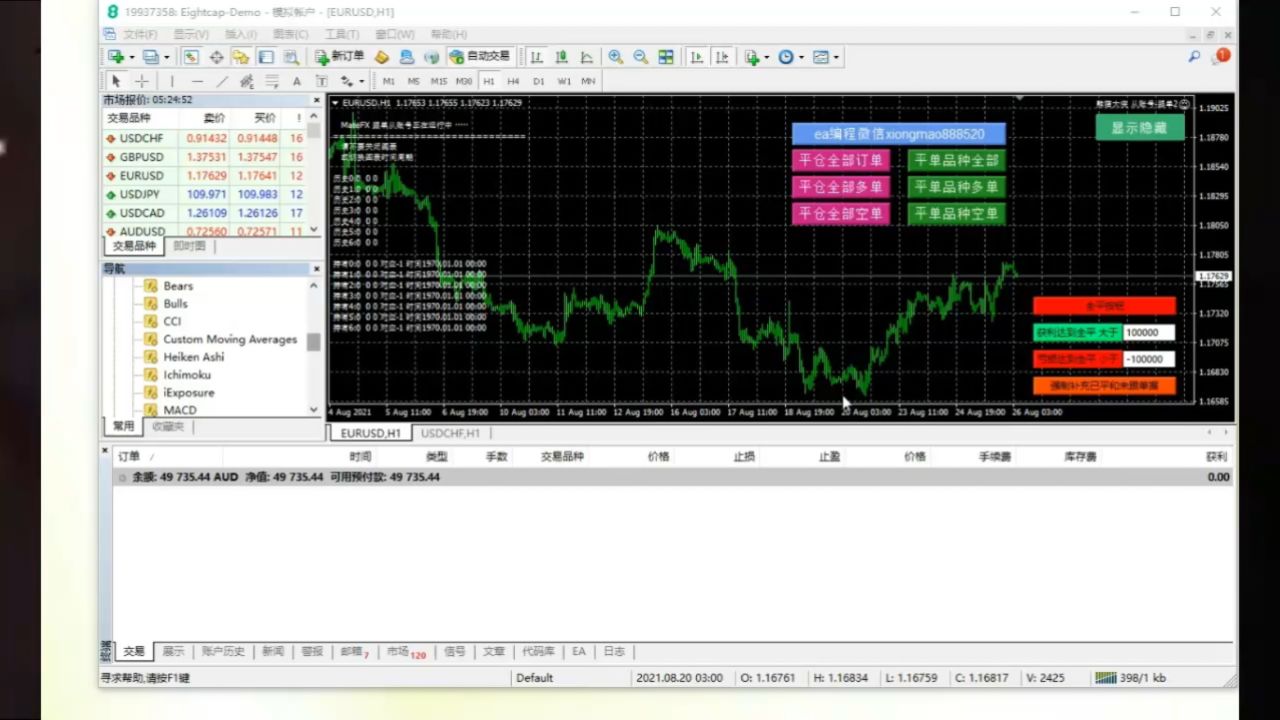This screenshot has height=720, width=1280.
Task: Switch chart to line chart icon
Action: click(587, 57)
